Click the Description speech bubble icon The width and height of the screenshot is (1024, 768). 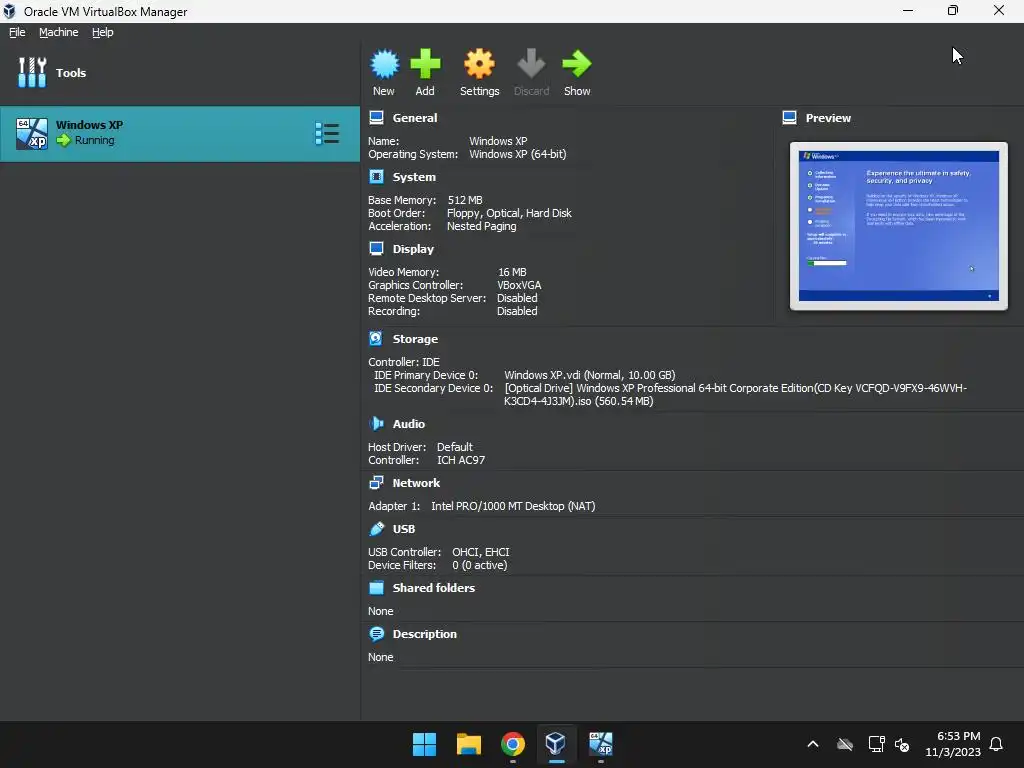377,633
